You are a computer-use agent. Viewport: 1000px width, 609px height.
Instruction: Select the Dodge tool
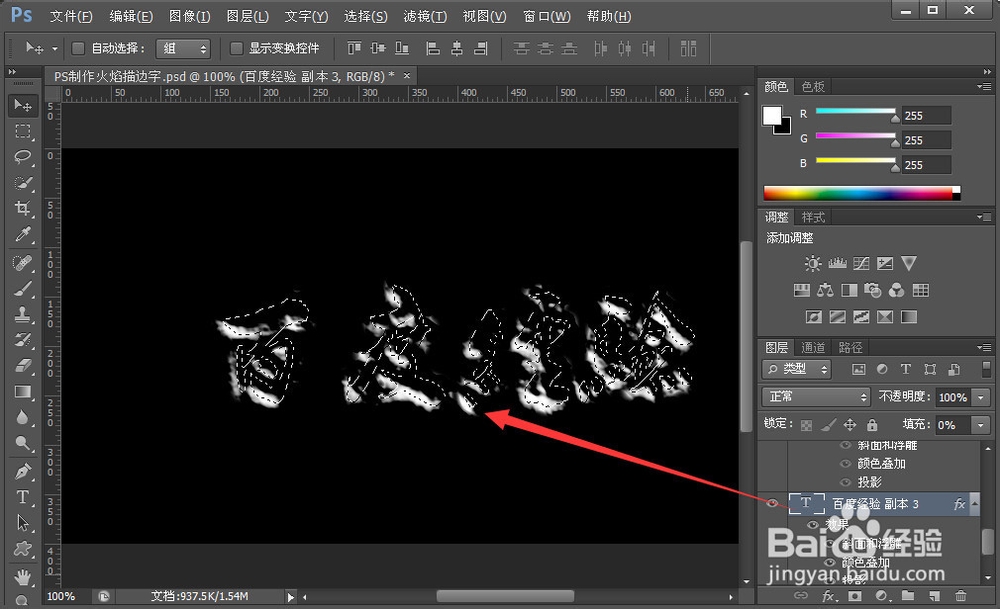pyautogui.click(x=23, y=443)
